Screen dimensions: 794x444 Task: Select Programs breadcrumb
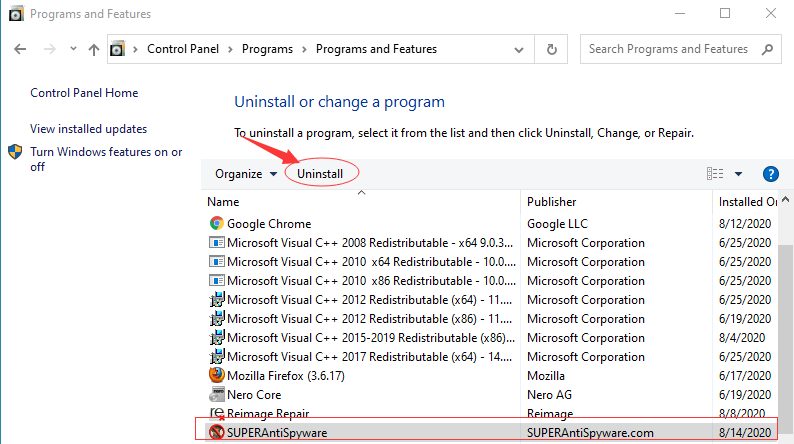point(267,49)
